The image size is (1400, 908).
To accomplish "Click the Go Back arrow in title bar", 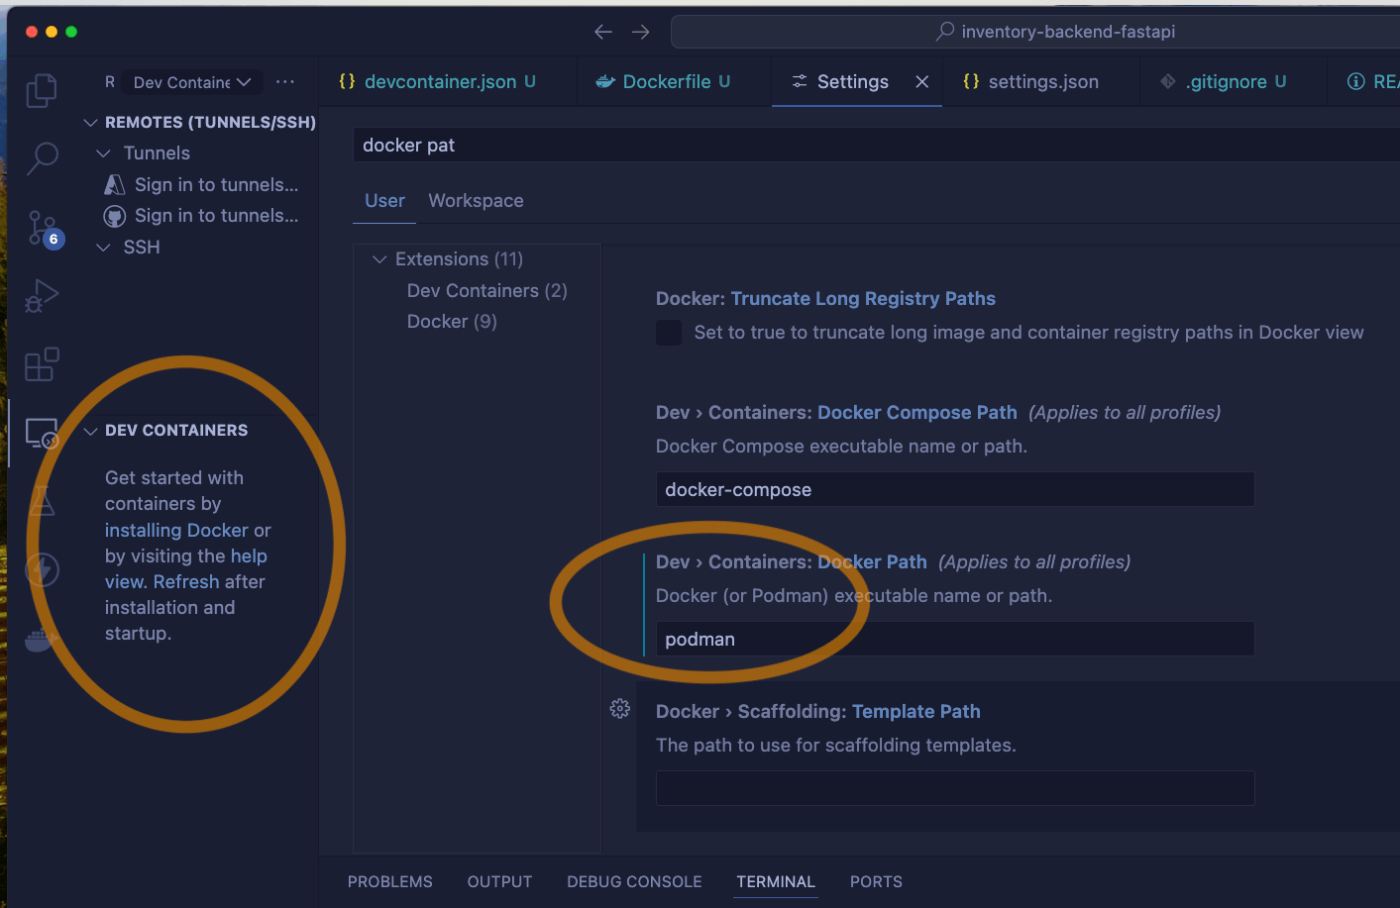I will [x=603, y=32].
